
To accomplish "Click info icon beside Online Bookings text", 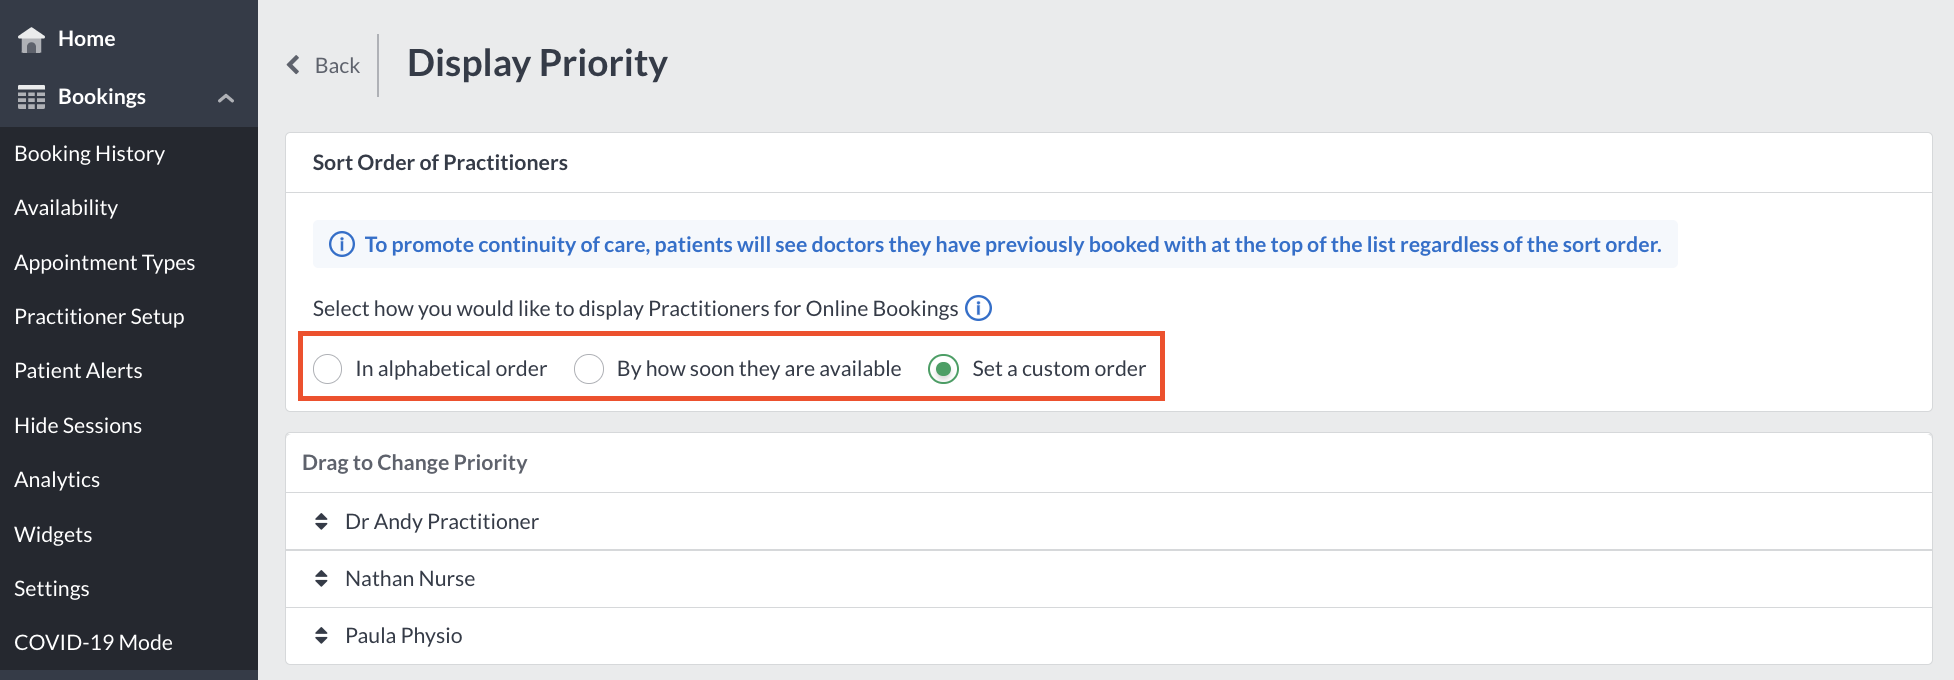I will click(978, 308).
